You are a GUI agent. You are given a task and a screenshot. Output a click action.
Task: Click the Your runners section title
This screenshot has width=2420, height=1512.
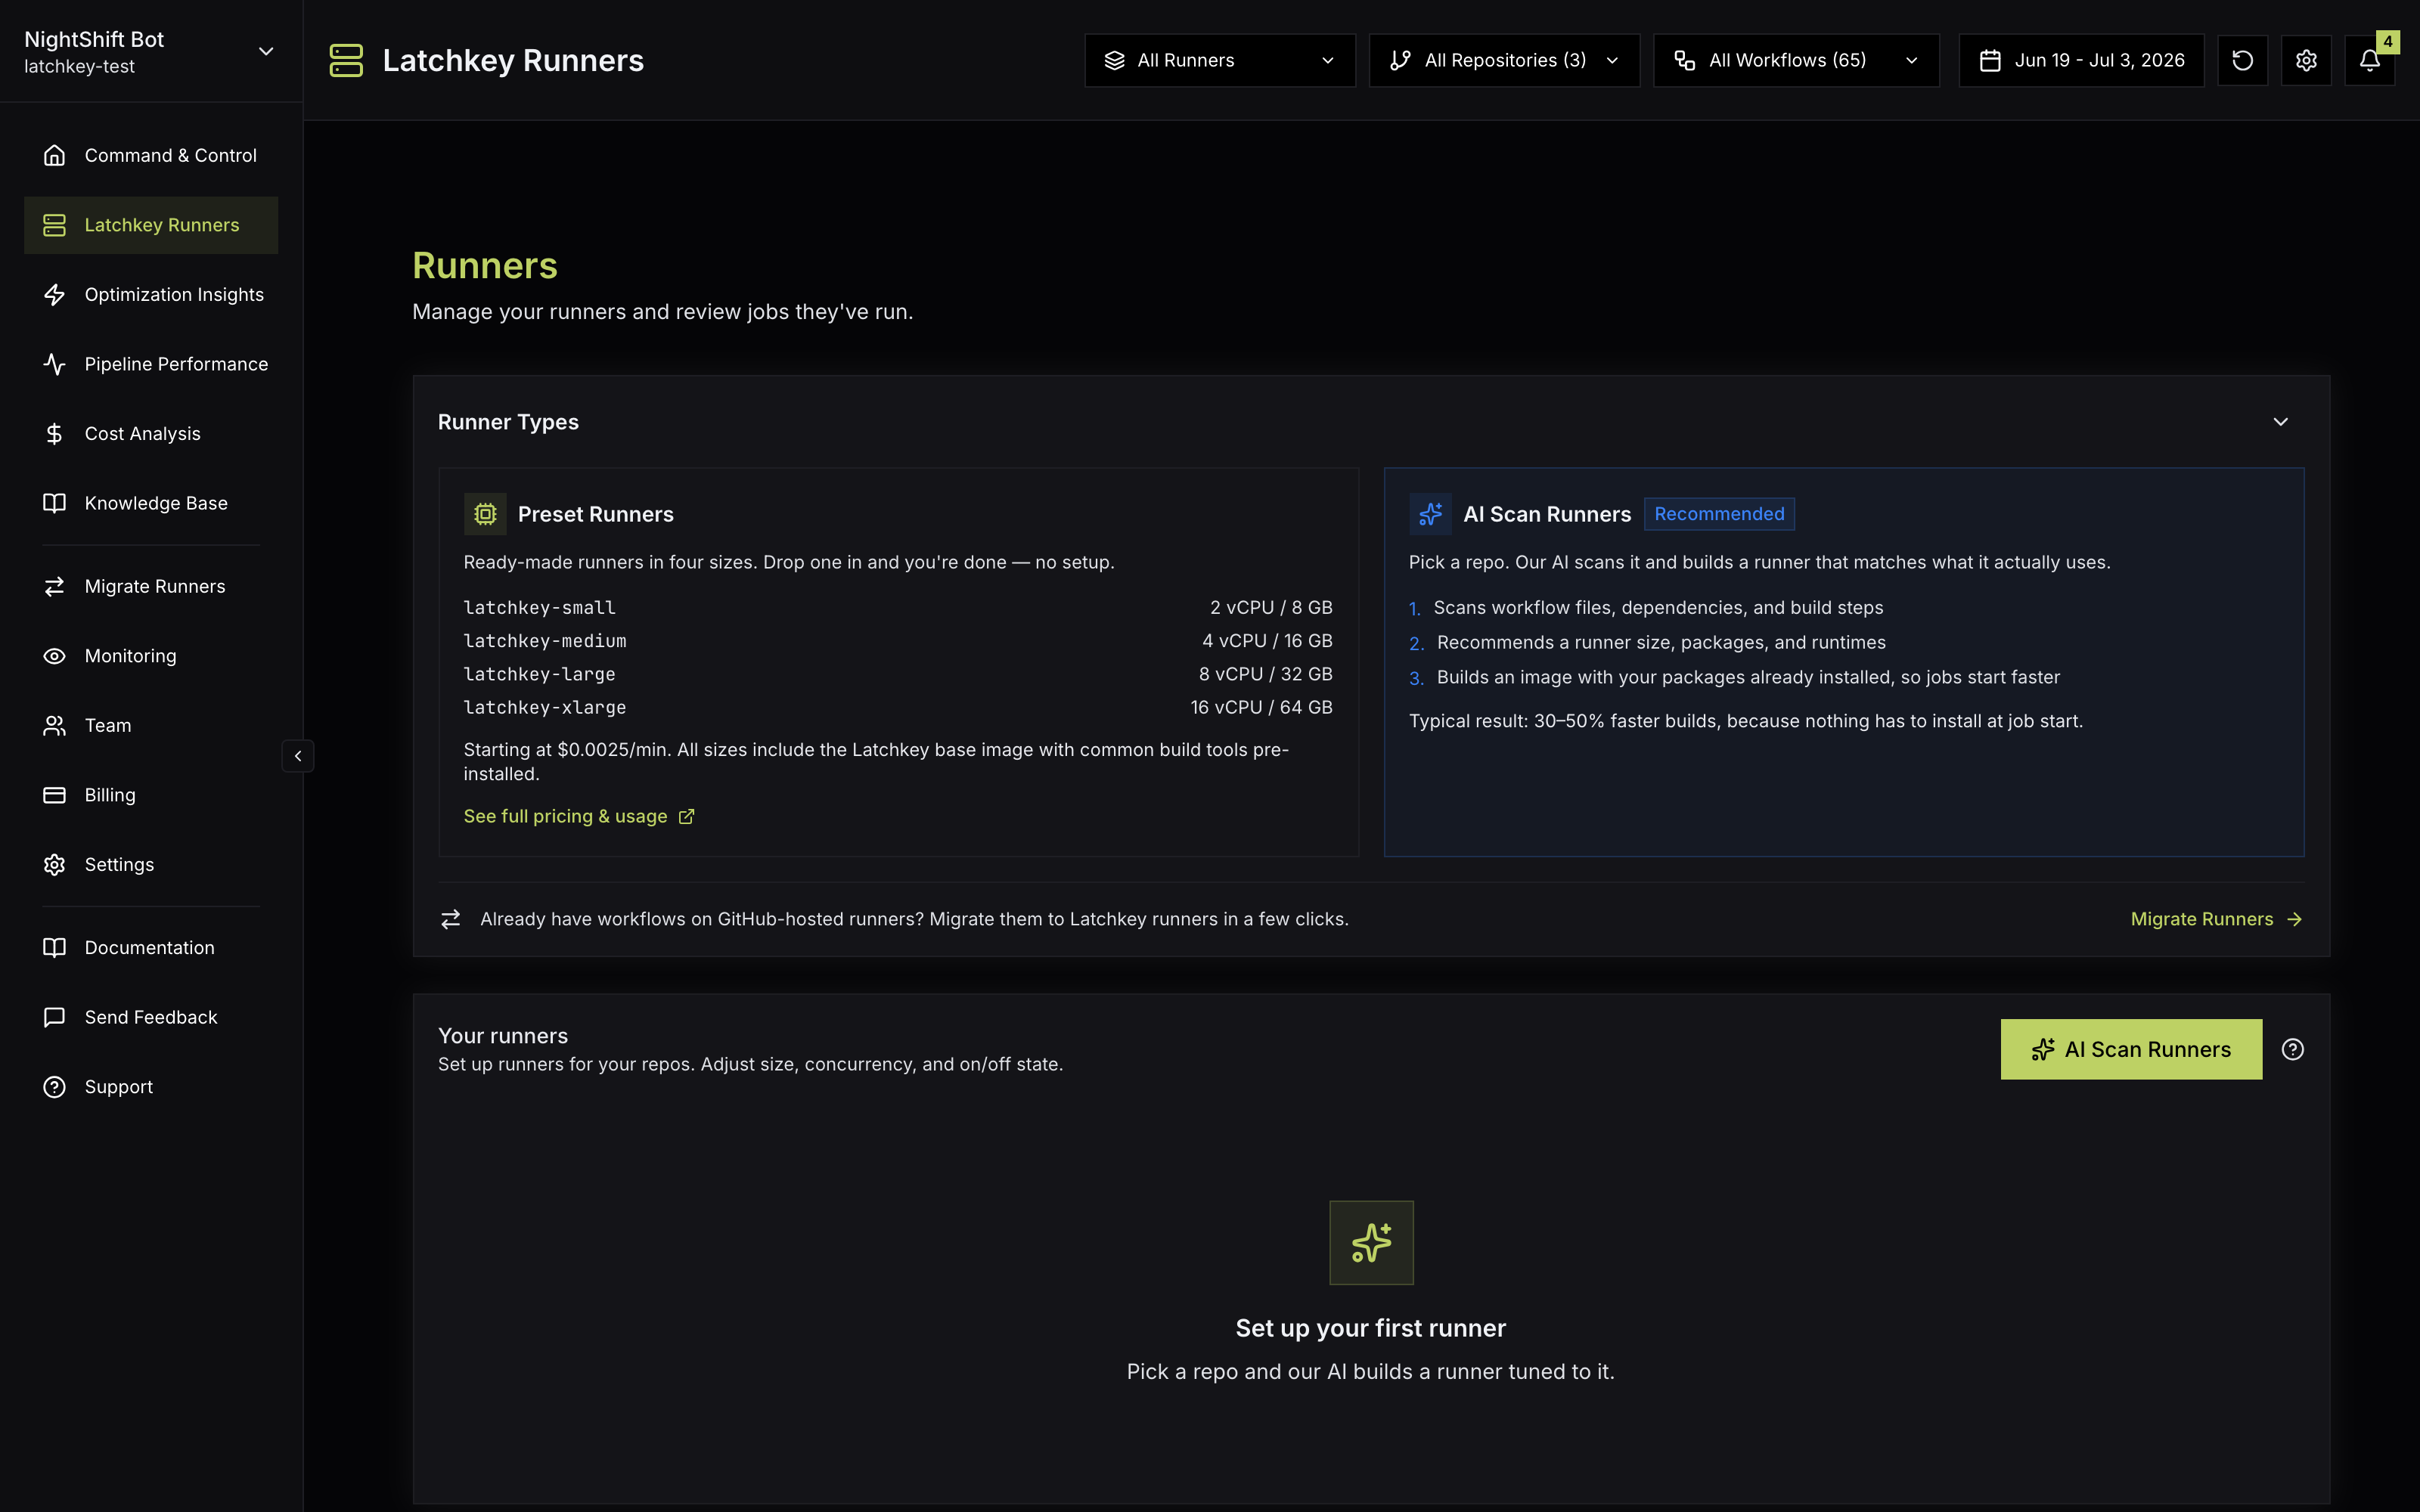(x=503, y=1036)
